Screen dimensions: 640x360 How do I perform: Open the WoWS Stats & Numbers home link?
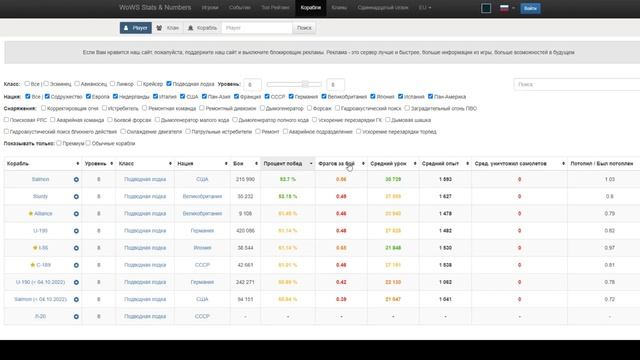[155, 7]
